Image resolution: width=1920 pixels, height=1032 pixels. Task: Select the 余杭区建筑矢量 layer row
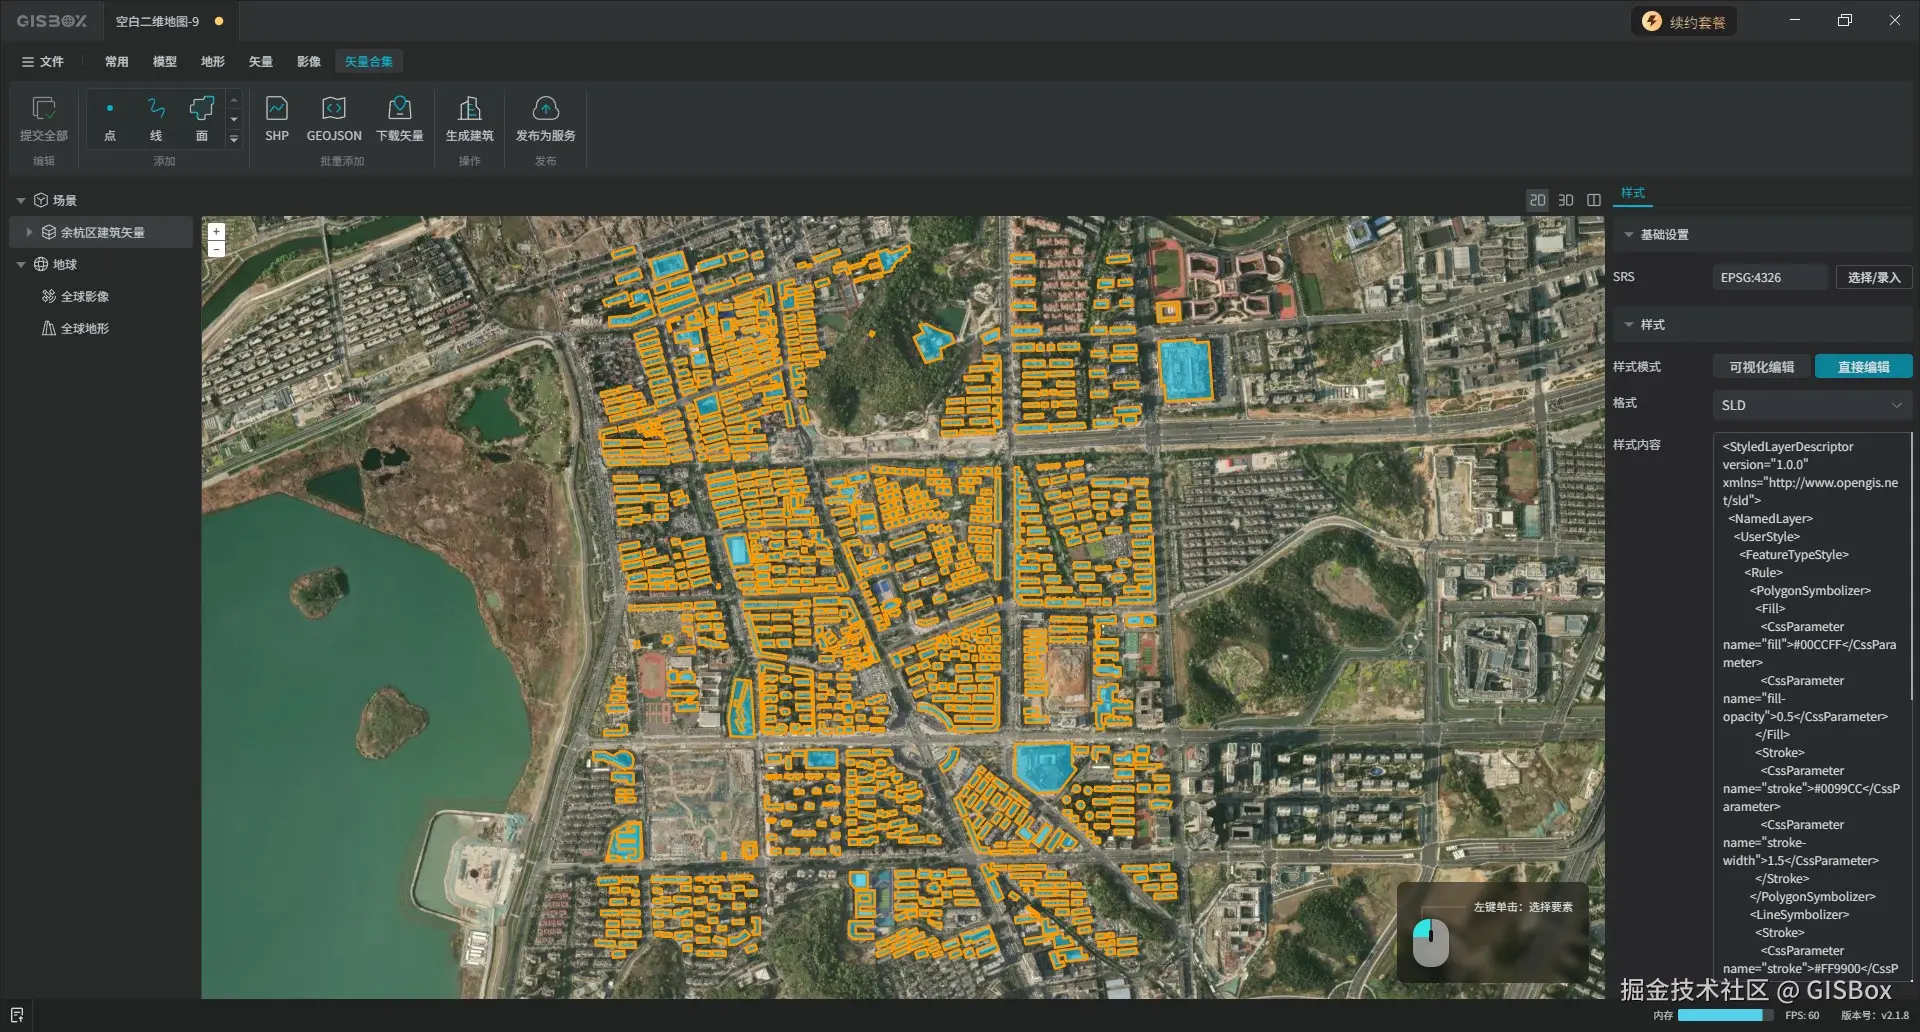pos(101,232)
